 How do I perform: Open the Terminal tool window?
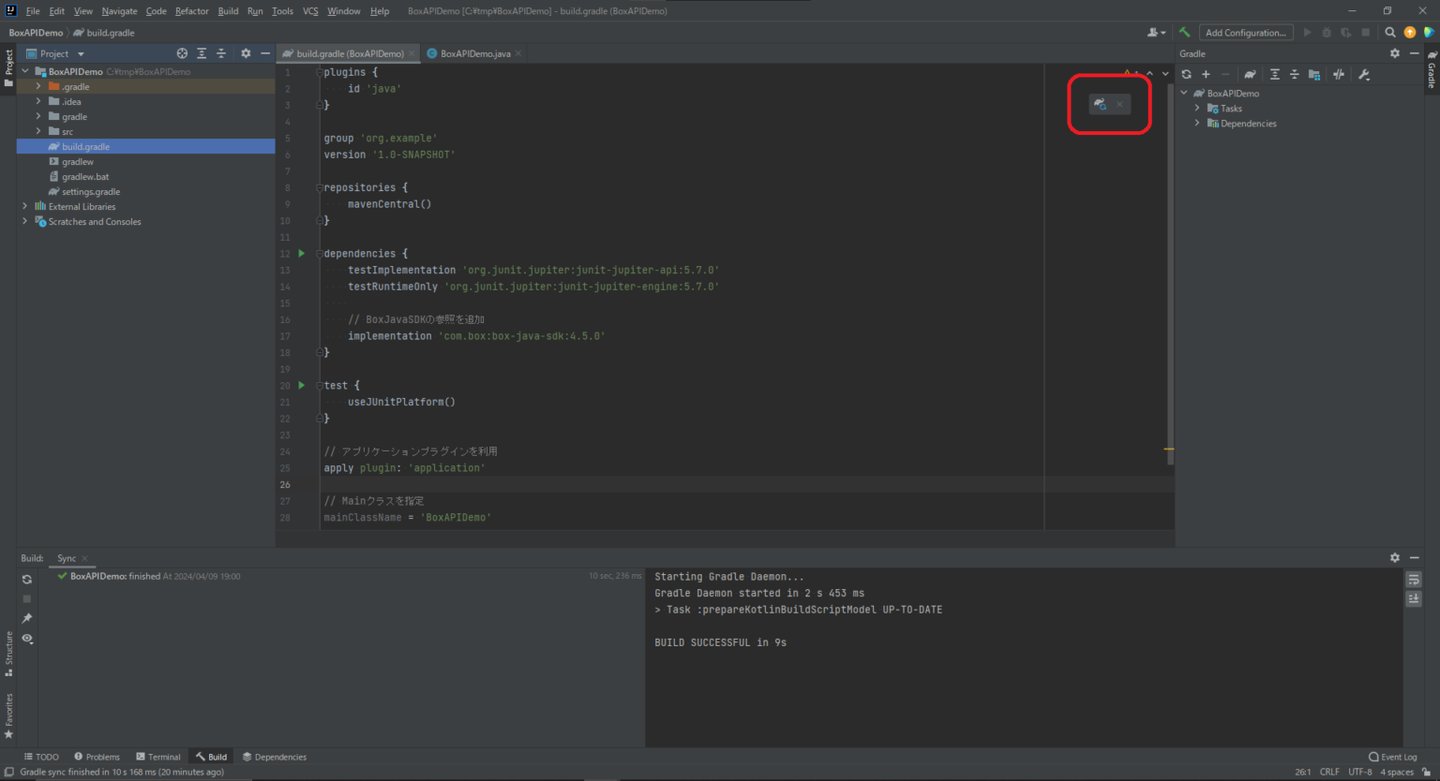click(157, 757)
